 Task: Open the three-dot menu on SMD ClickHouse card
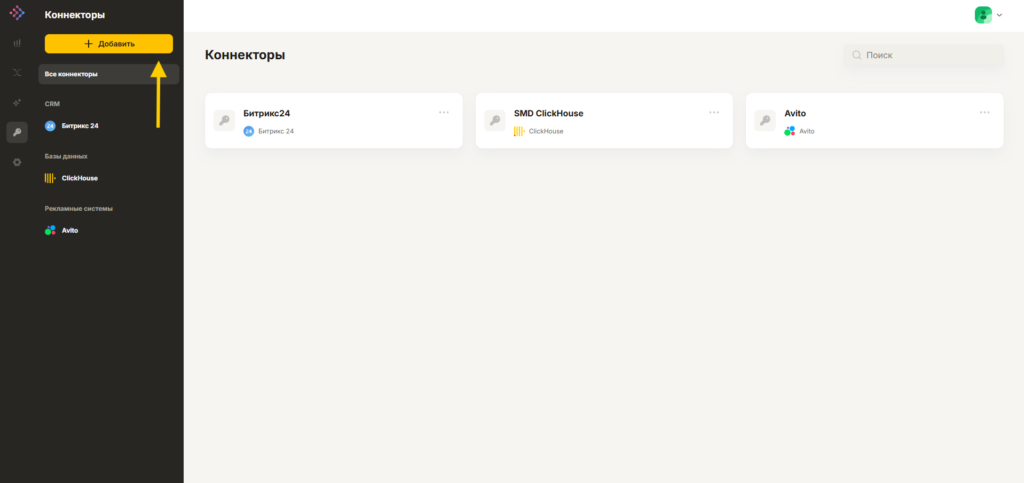coord(714,112)
